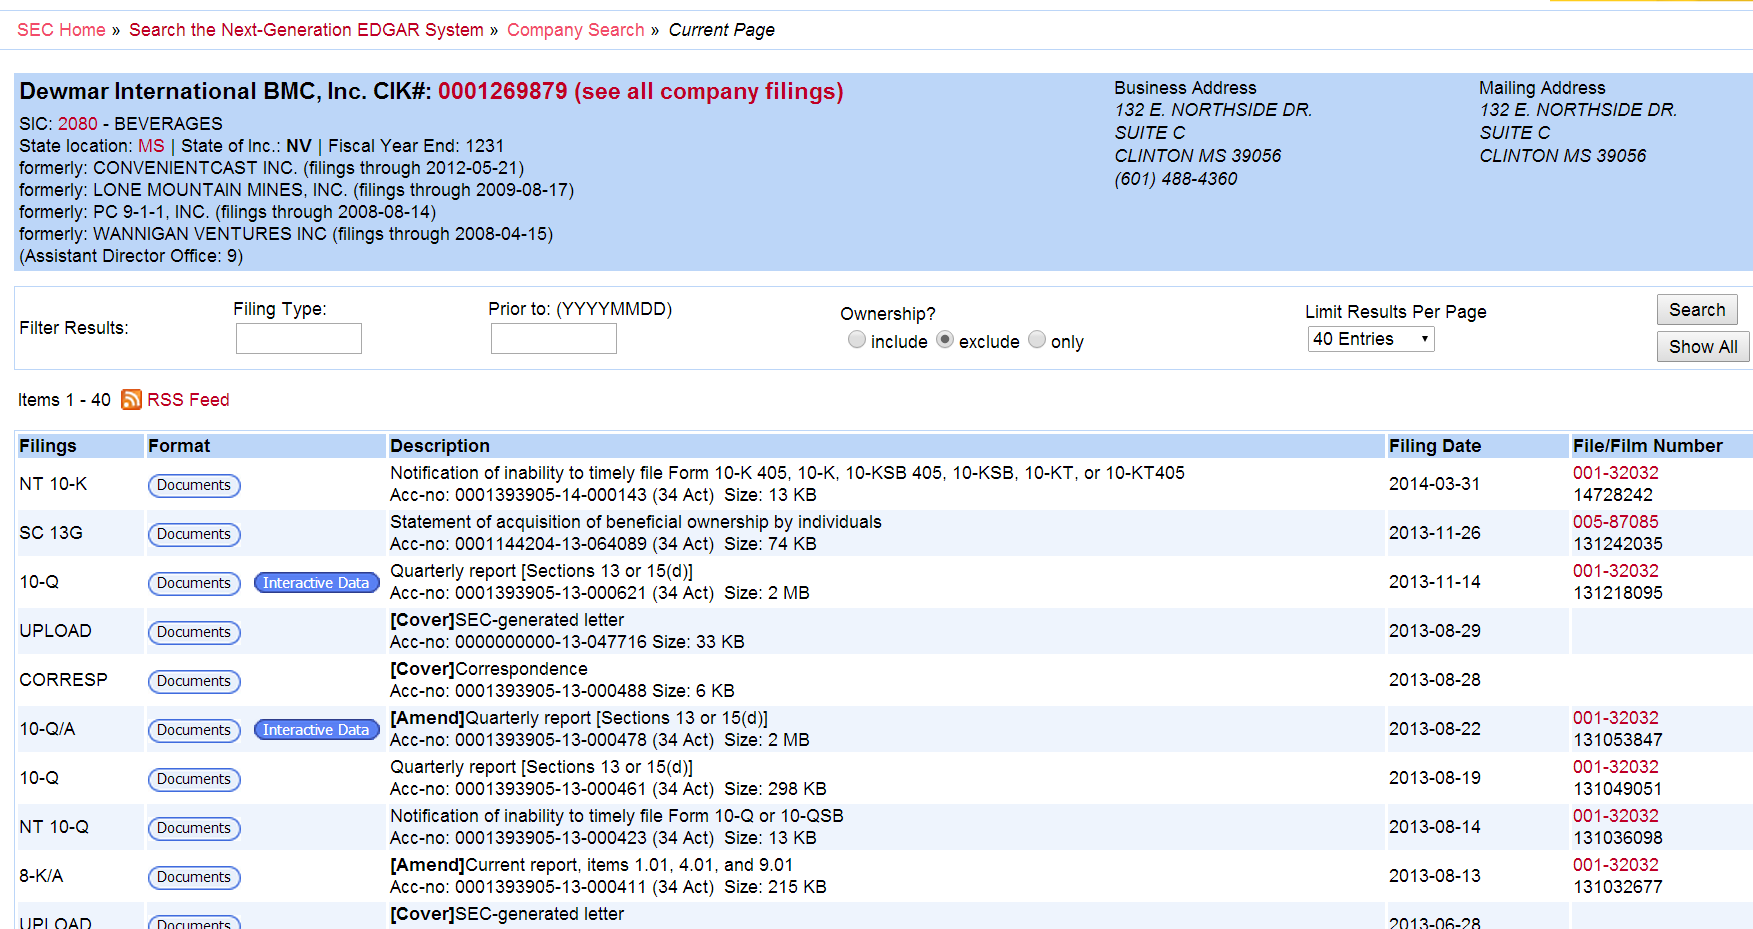The height and width of the screenshot is (929, 1753).
Task: Click the Filing Type input field
Action: tap(299, 339)
